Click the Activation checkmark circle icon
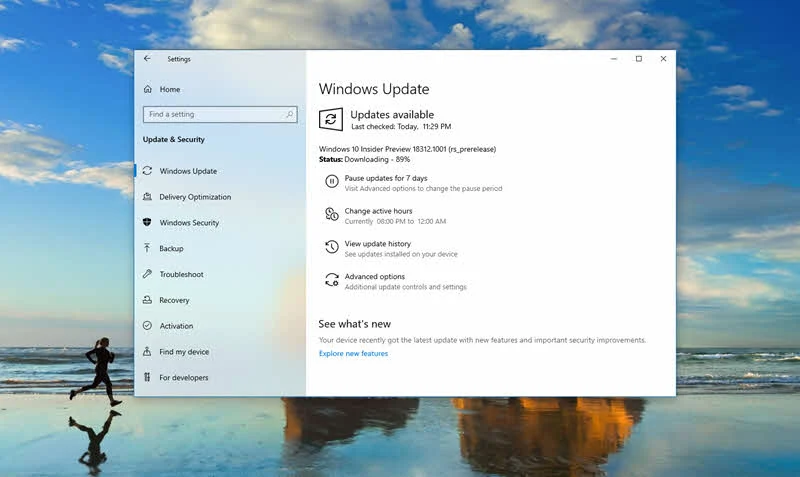This screenshot has width=800, height=477. (147, 325)
